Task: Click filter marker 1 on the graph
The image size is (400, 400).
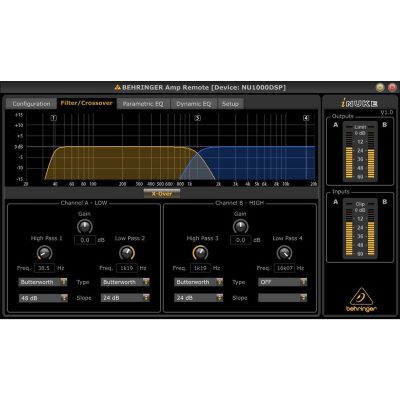Action: point(54,118)
